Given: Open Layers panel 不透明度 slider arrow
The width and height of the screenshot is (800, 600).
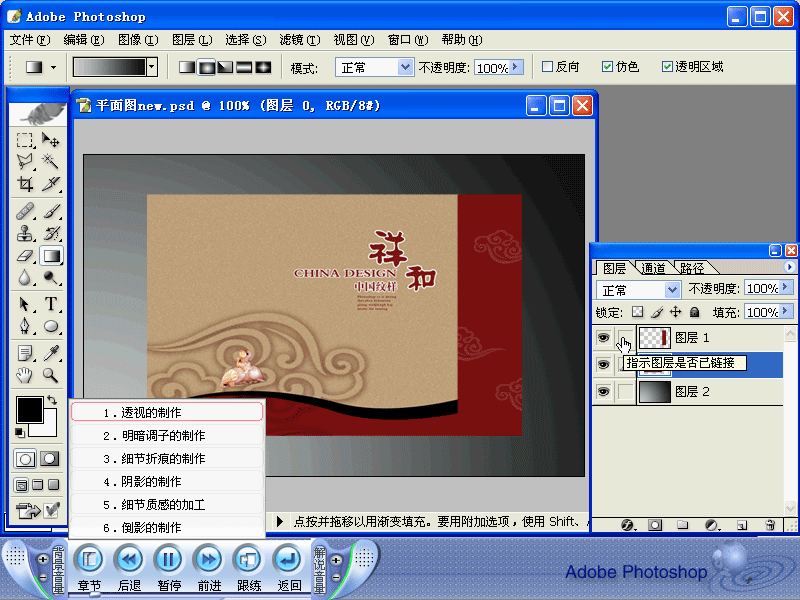Looking at the screenshot, I should pyautogui.click(x=786, y=288).
